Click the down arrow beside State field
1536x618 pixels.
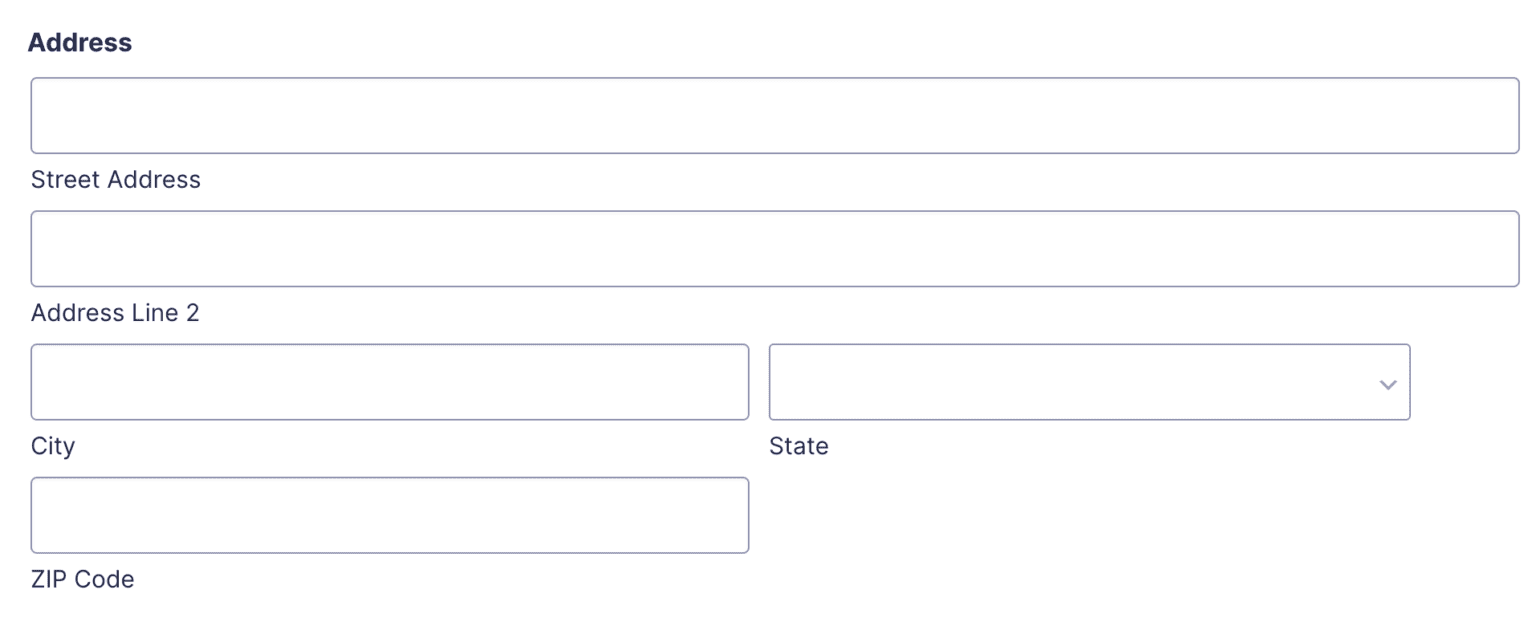1387,384
